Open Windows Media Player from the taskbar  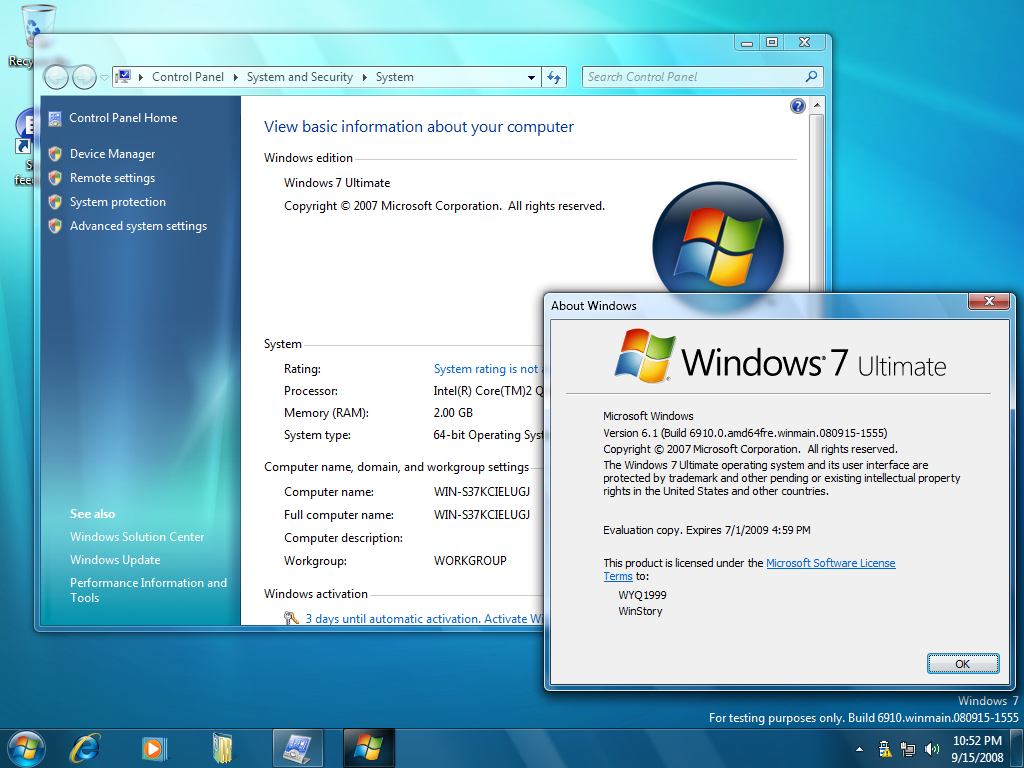pyautogui.click(x=154, y=747)
